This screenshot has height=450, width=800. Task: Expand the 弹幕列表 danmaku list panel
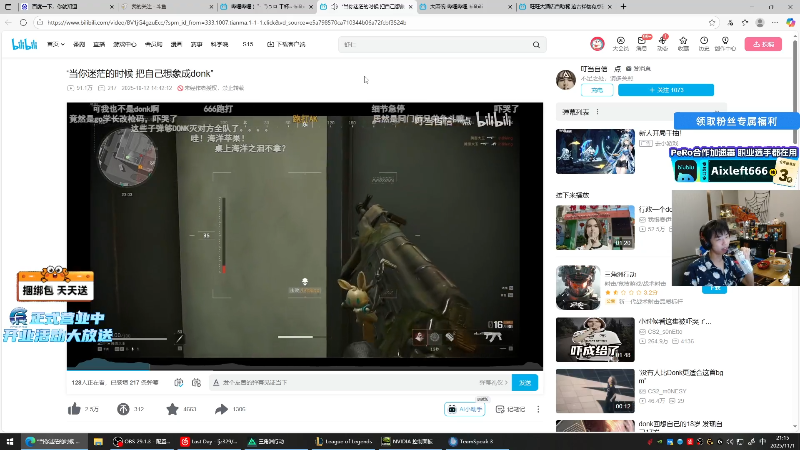[x=640, y=112]
